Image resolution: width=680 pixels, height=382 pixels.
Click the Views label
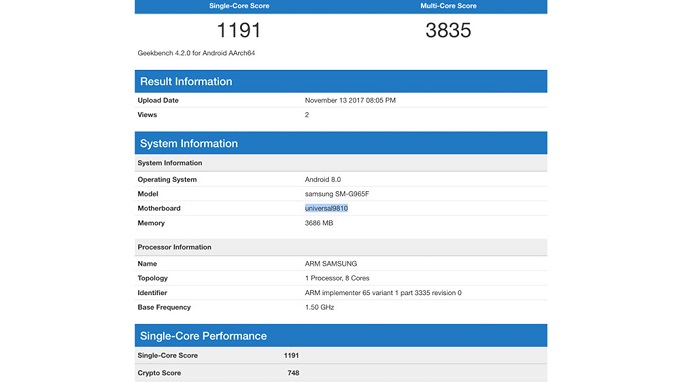click(147, 115)
